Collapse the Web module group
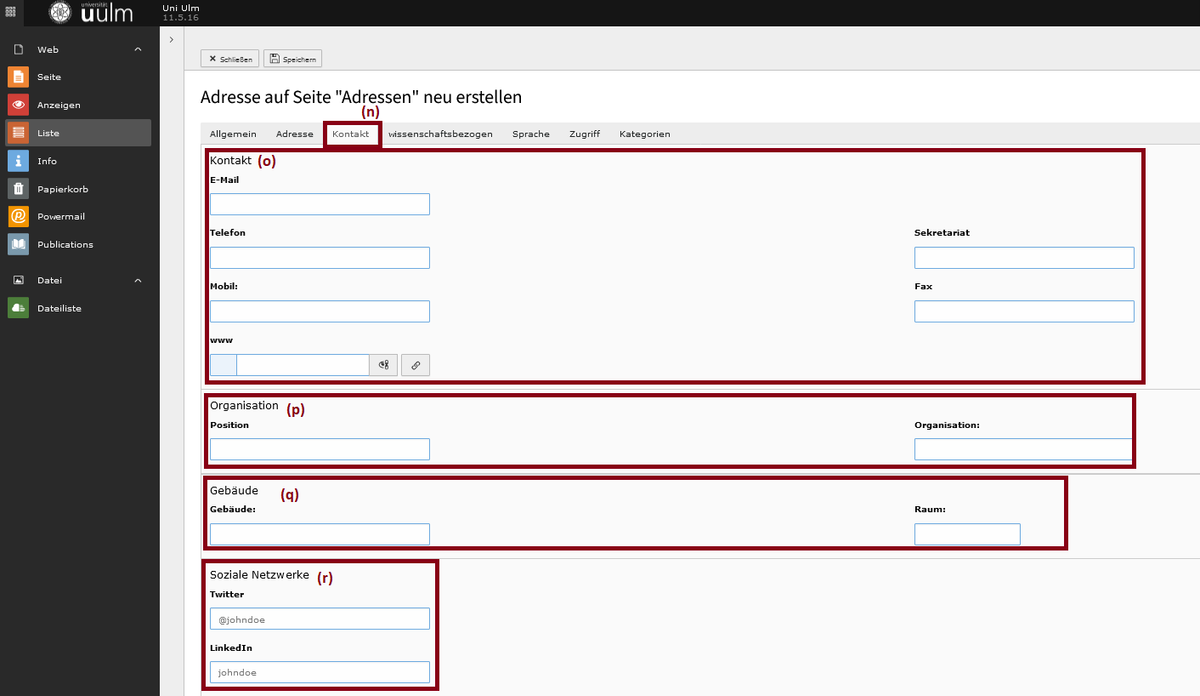The height and width of the screenshot is (696, 1200). pos(138,49)
